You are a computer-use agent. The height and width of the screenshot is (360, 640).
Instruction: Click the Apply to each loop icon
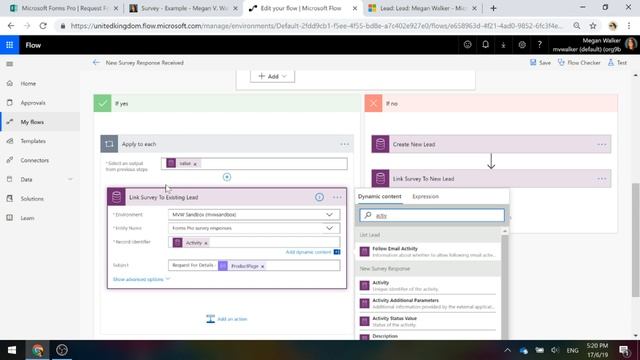click(109, 144)
